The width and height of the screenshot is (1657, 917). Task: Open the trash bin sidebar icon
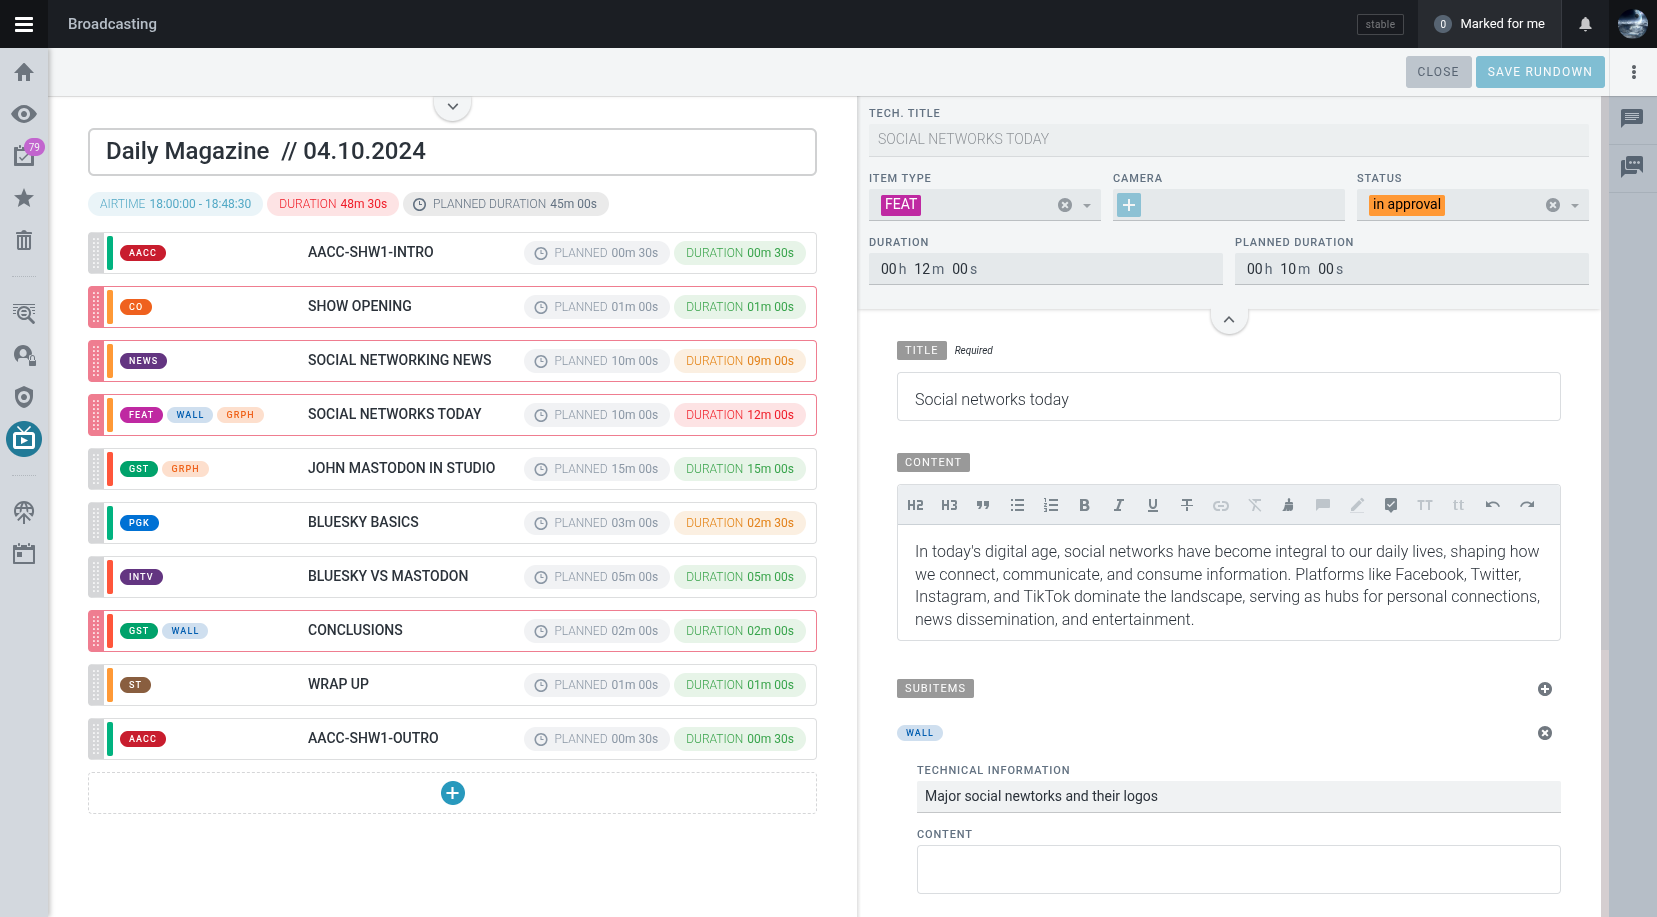tap(24, 240)
